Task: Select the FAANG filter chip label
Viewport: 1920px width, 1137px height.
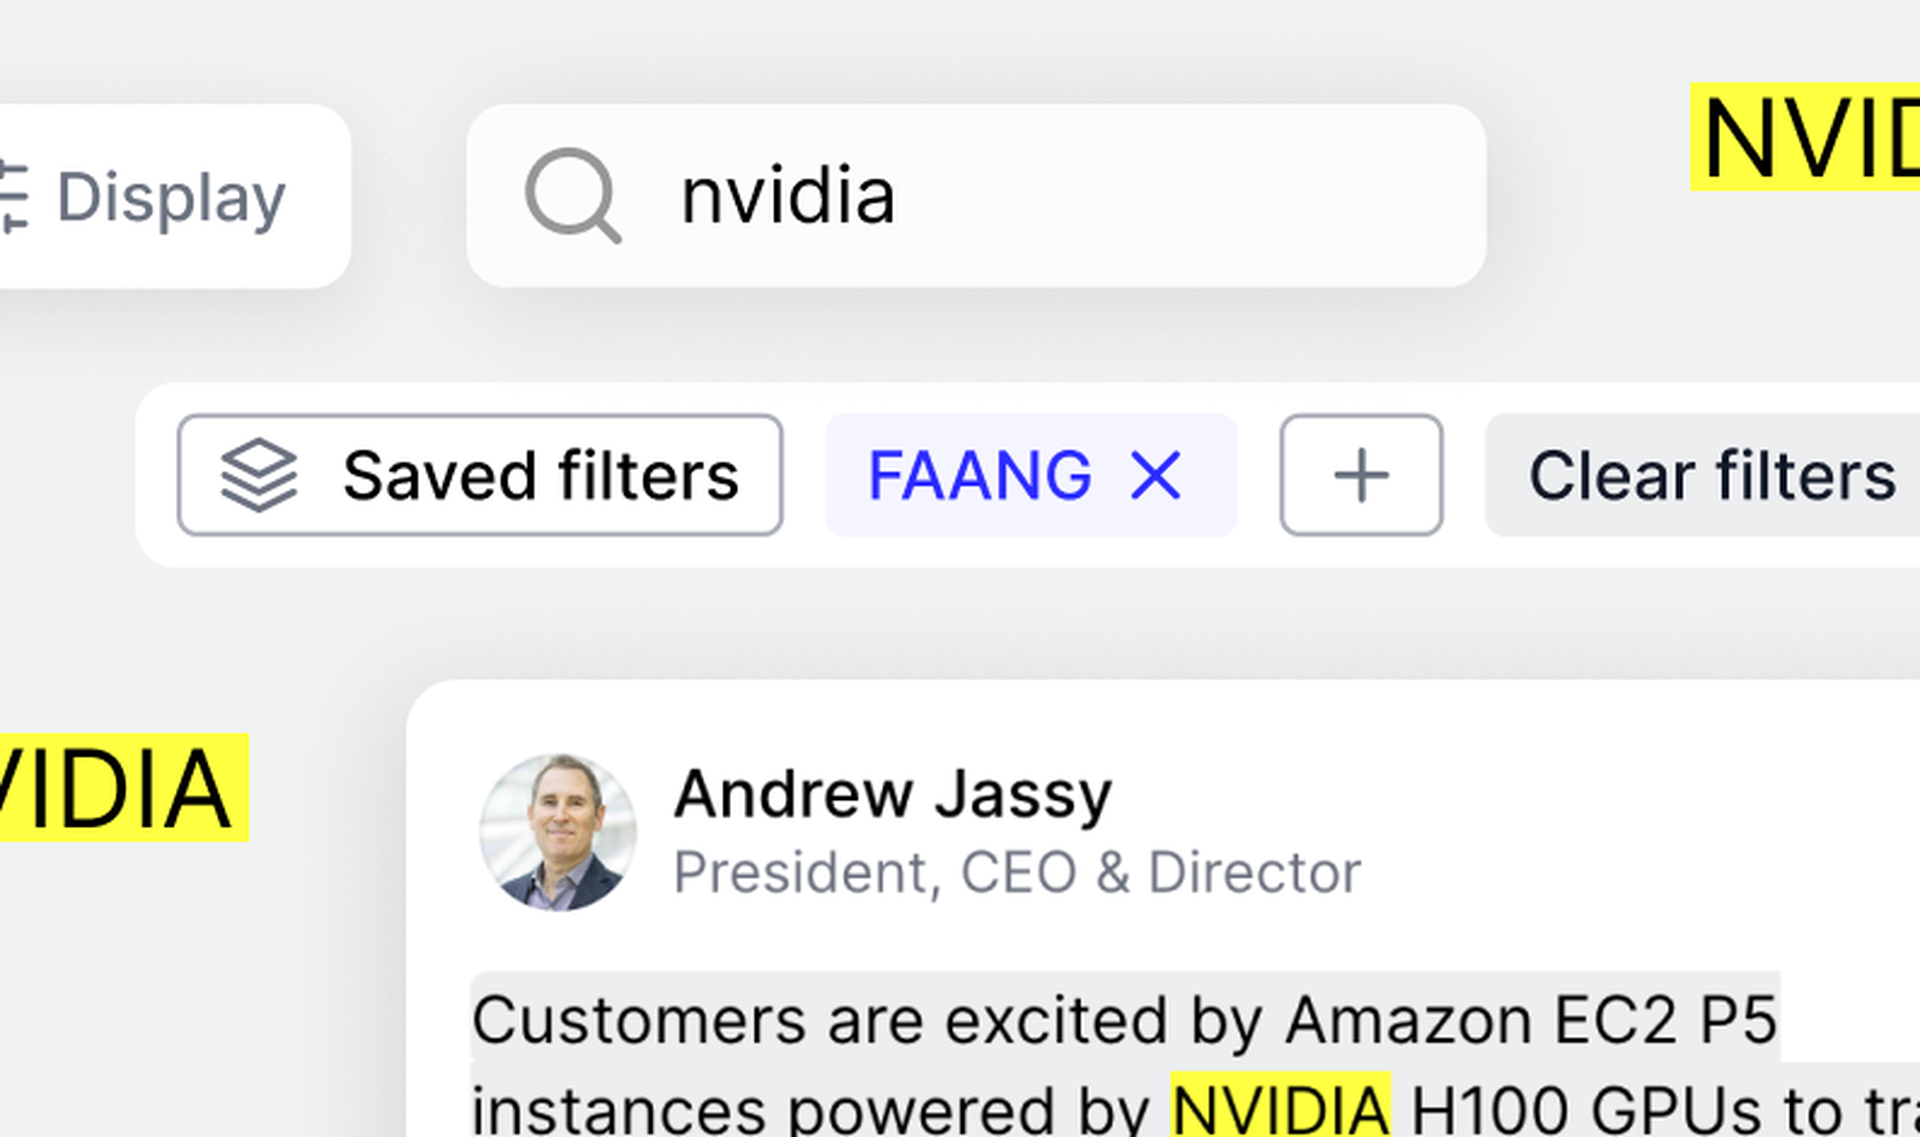Action: [x=980, y=475]
